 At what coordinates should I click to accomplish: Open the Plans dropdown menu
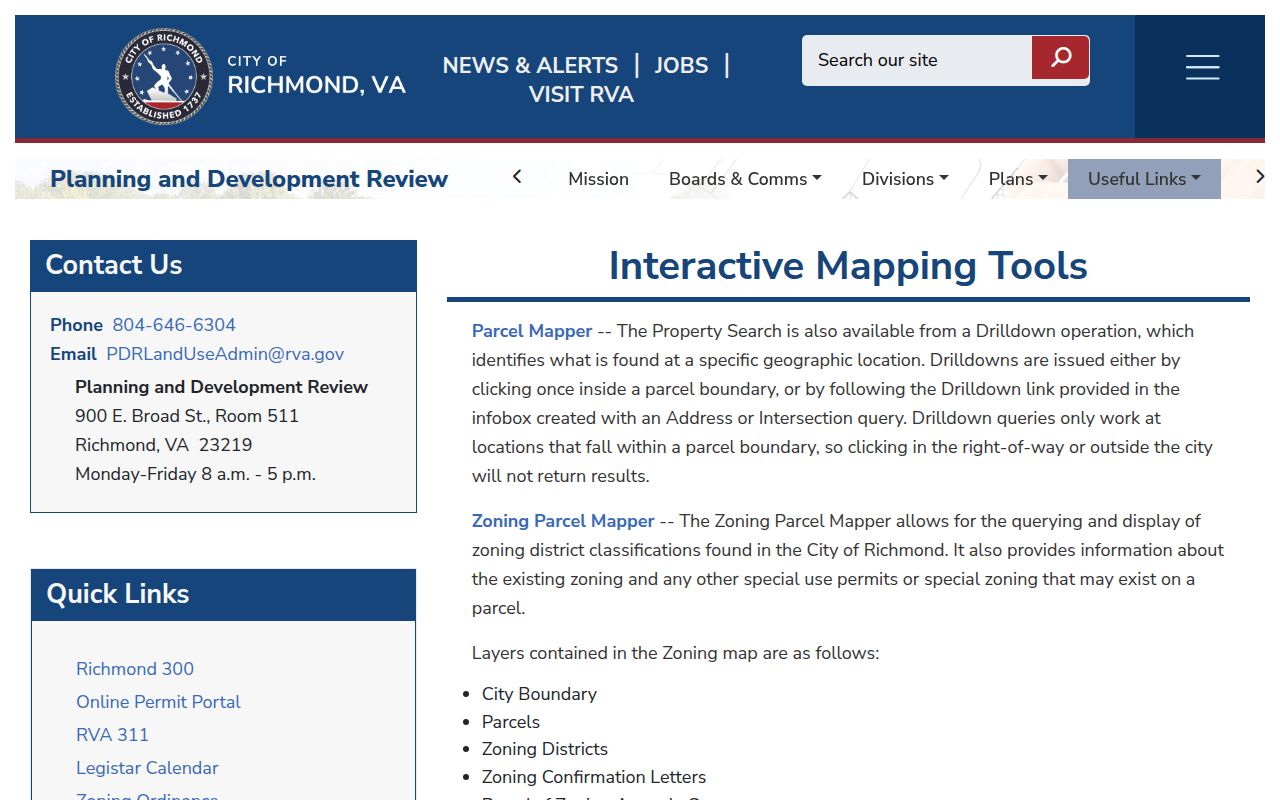point(1018,179)
